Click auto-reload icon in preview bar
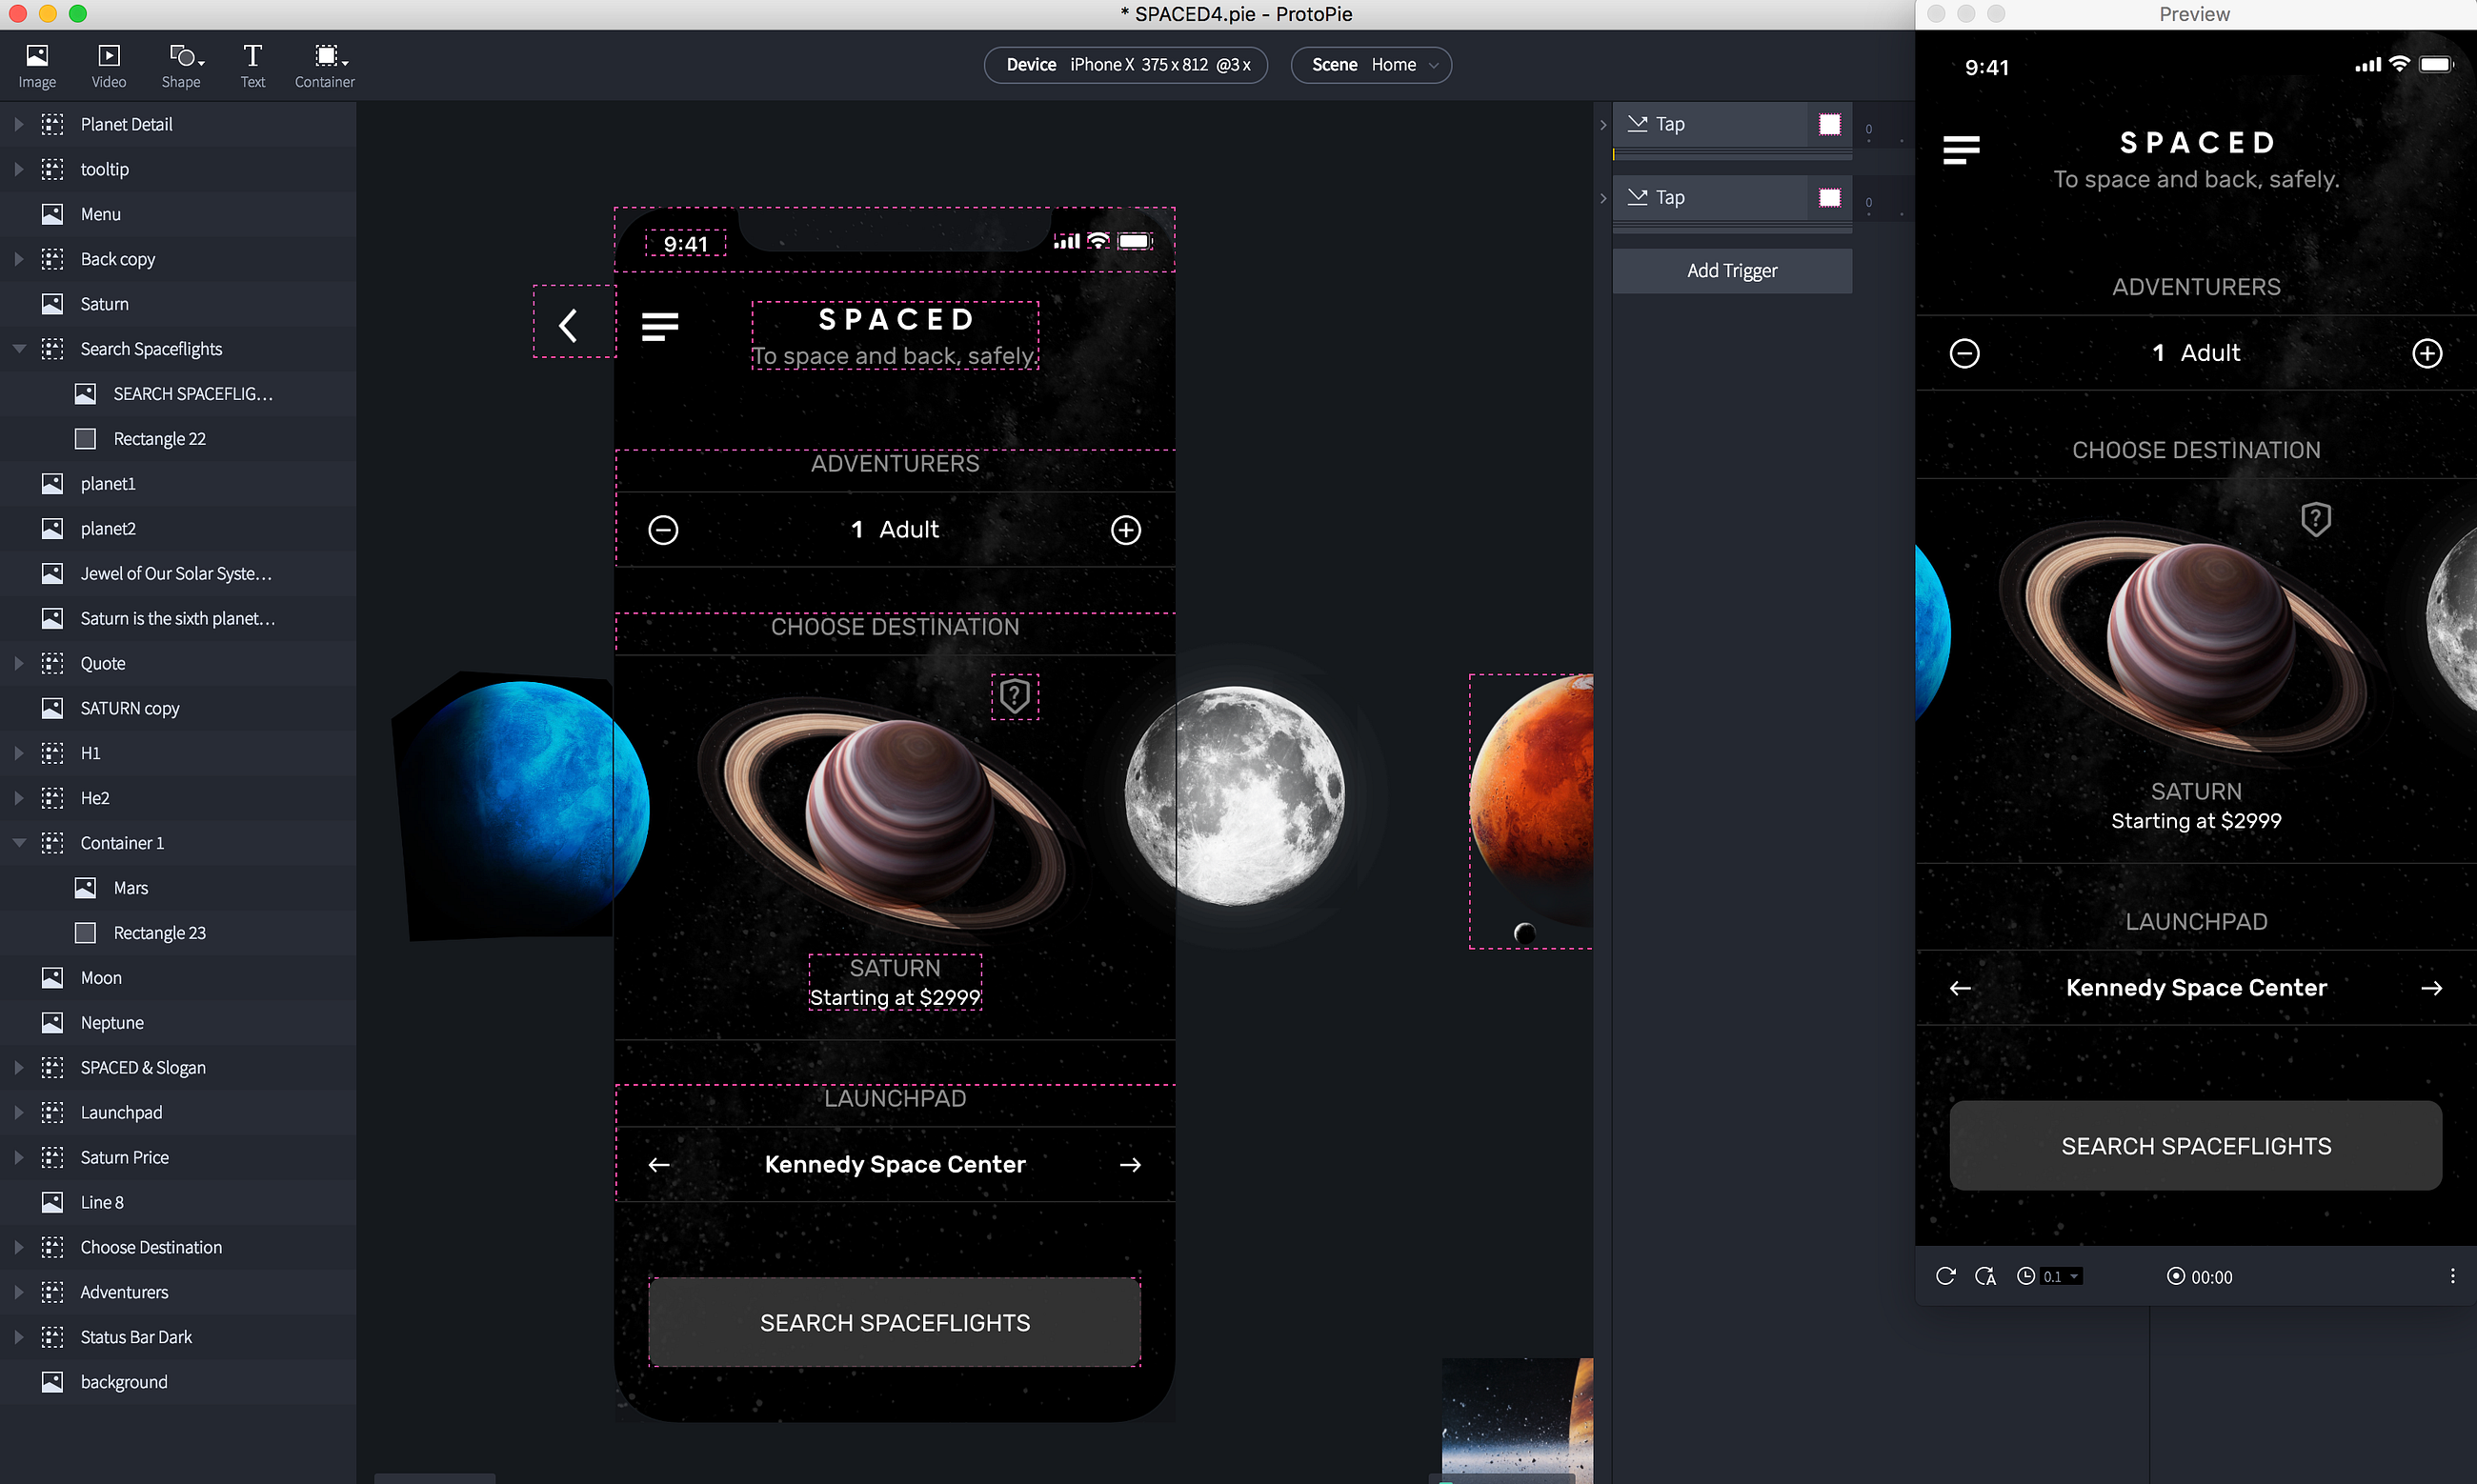The image size is (2477, 1484). (1985, 1276)
